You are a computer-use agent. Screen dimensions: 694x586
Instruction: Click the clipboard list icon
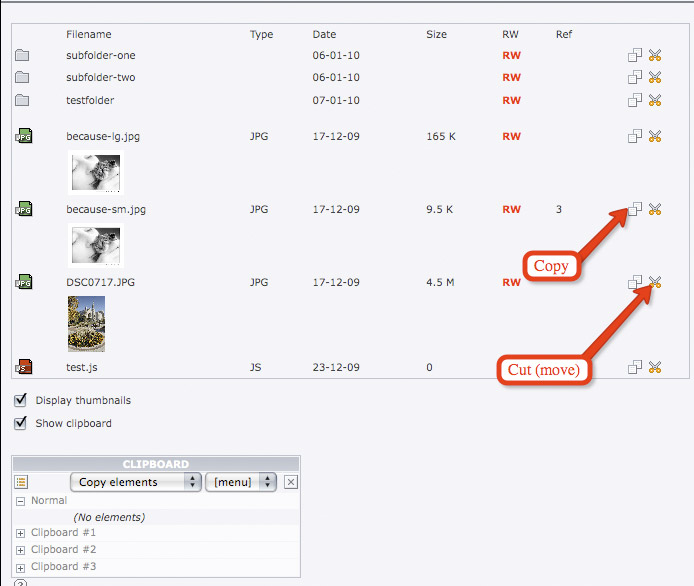(x=21, y=482)
